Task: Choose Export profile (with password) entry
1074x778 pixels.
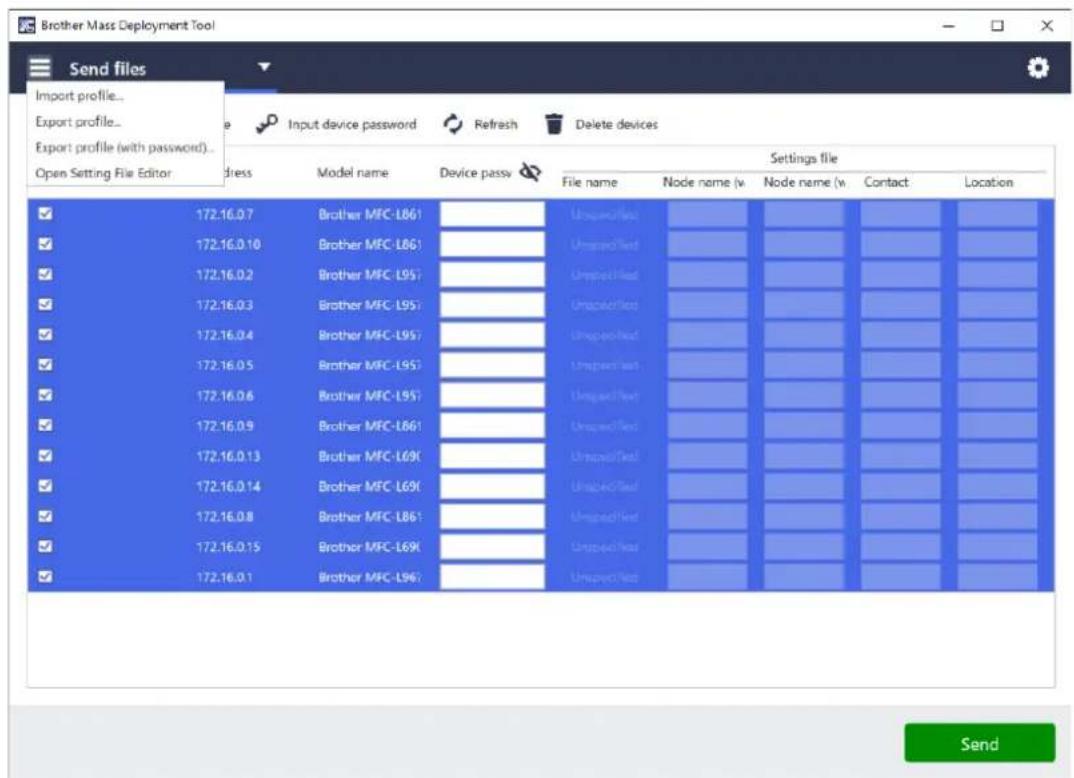Action: pos(125,147)
